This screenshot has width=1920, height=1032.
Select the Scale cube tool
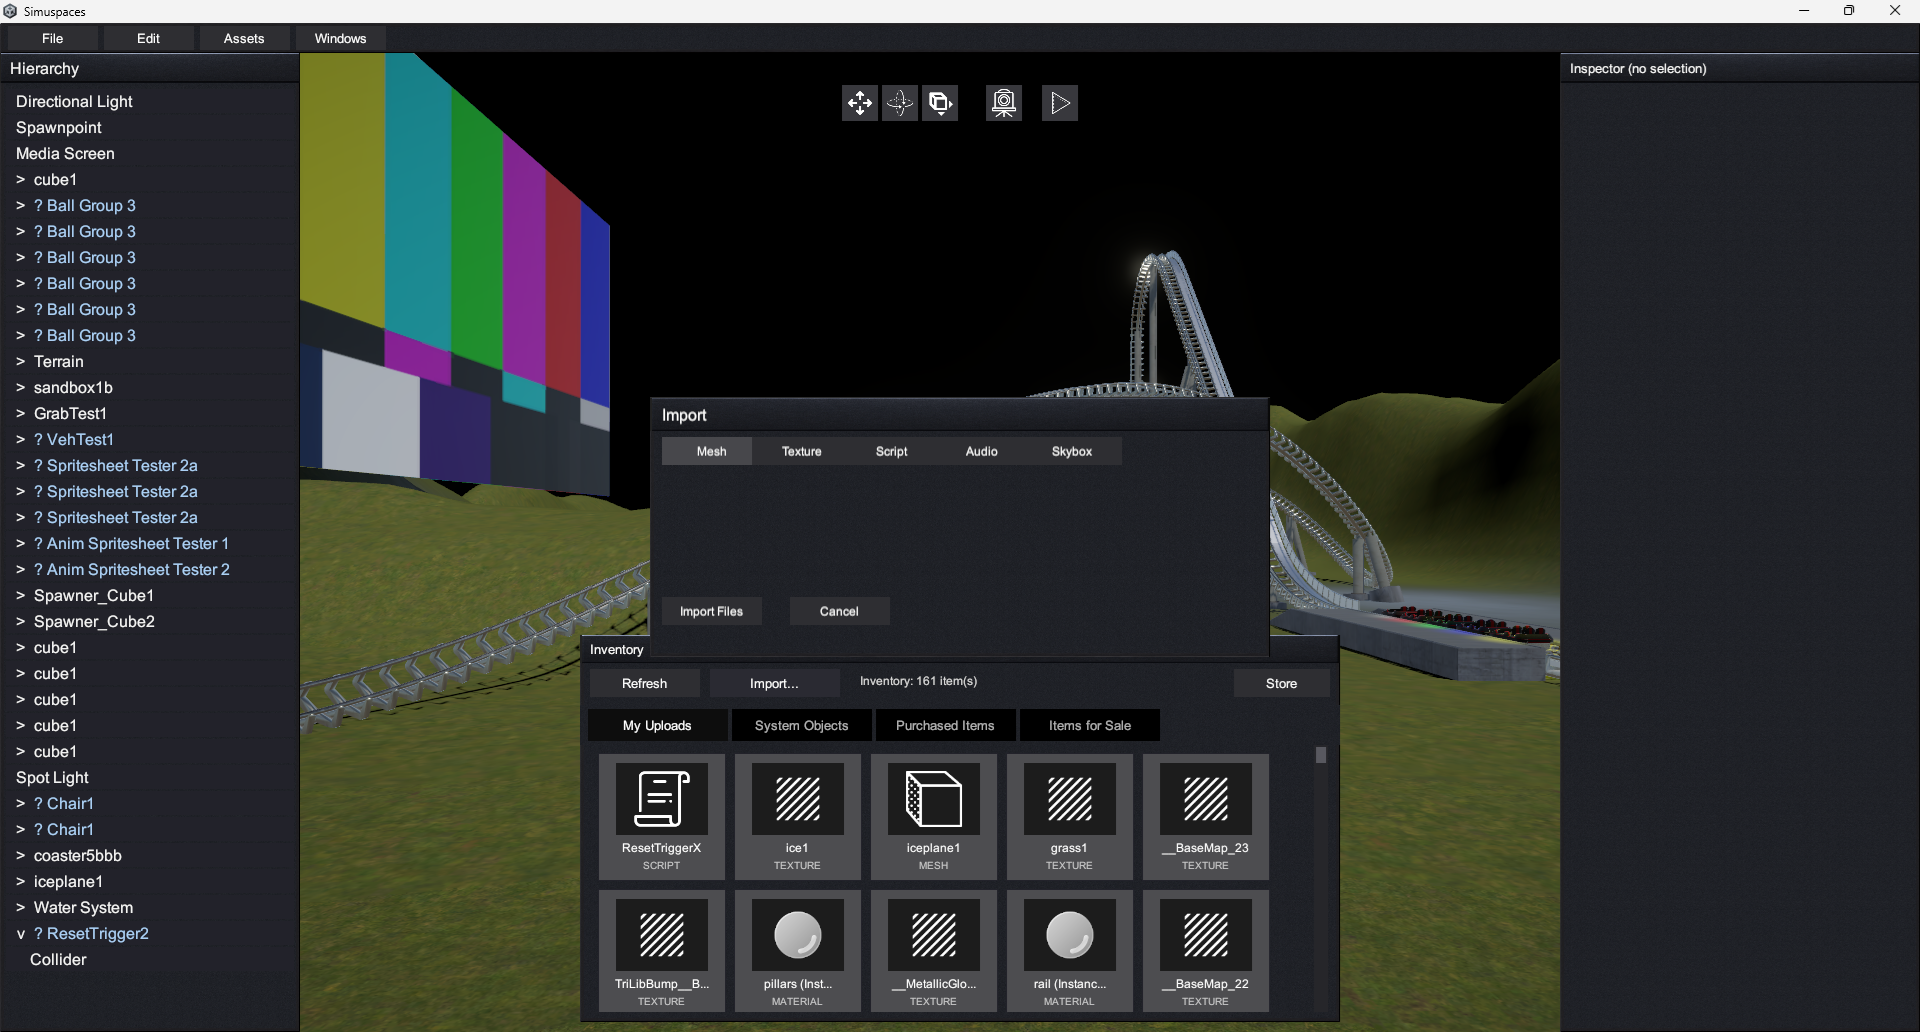point(940,103)
